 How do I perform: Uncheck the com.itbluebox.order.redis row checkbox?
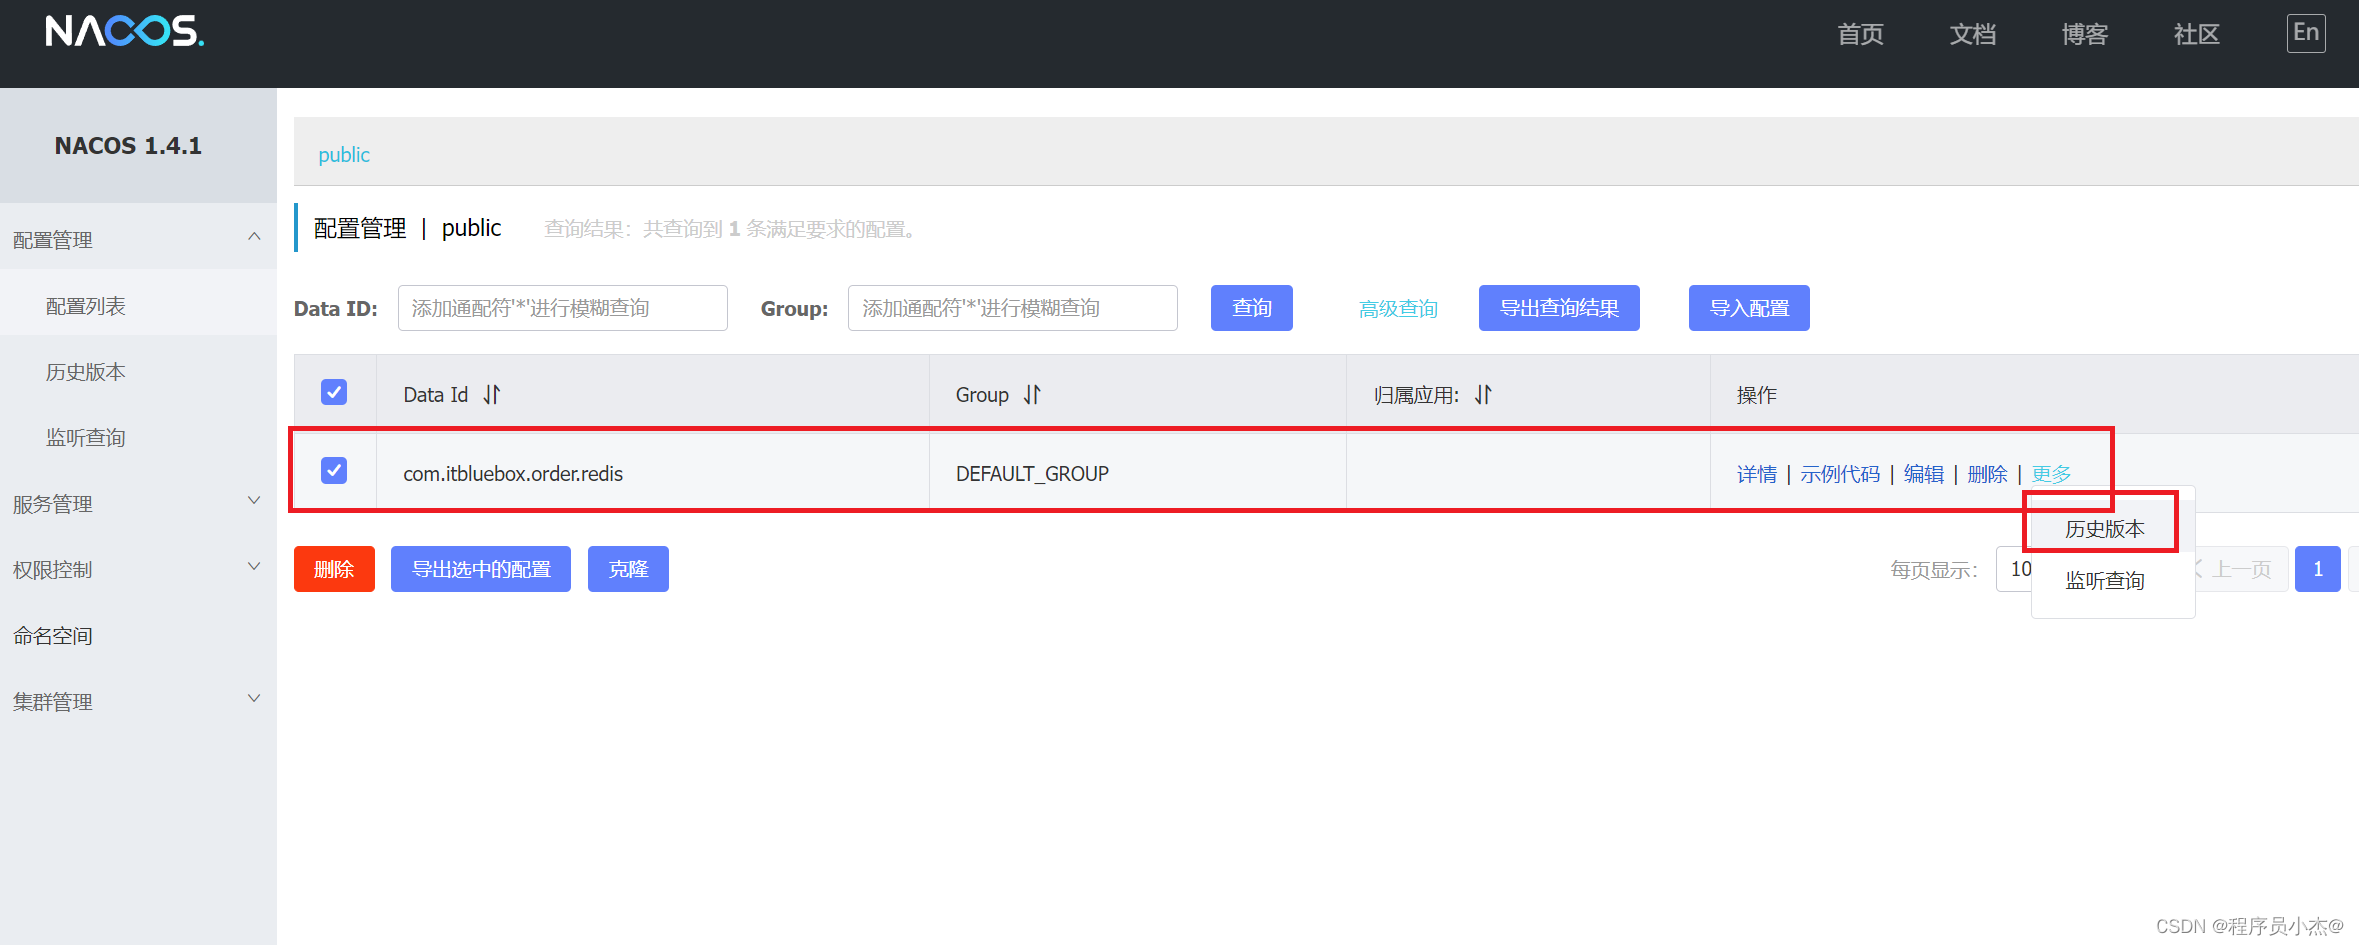coord(334,470)
